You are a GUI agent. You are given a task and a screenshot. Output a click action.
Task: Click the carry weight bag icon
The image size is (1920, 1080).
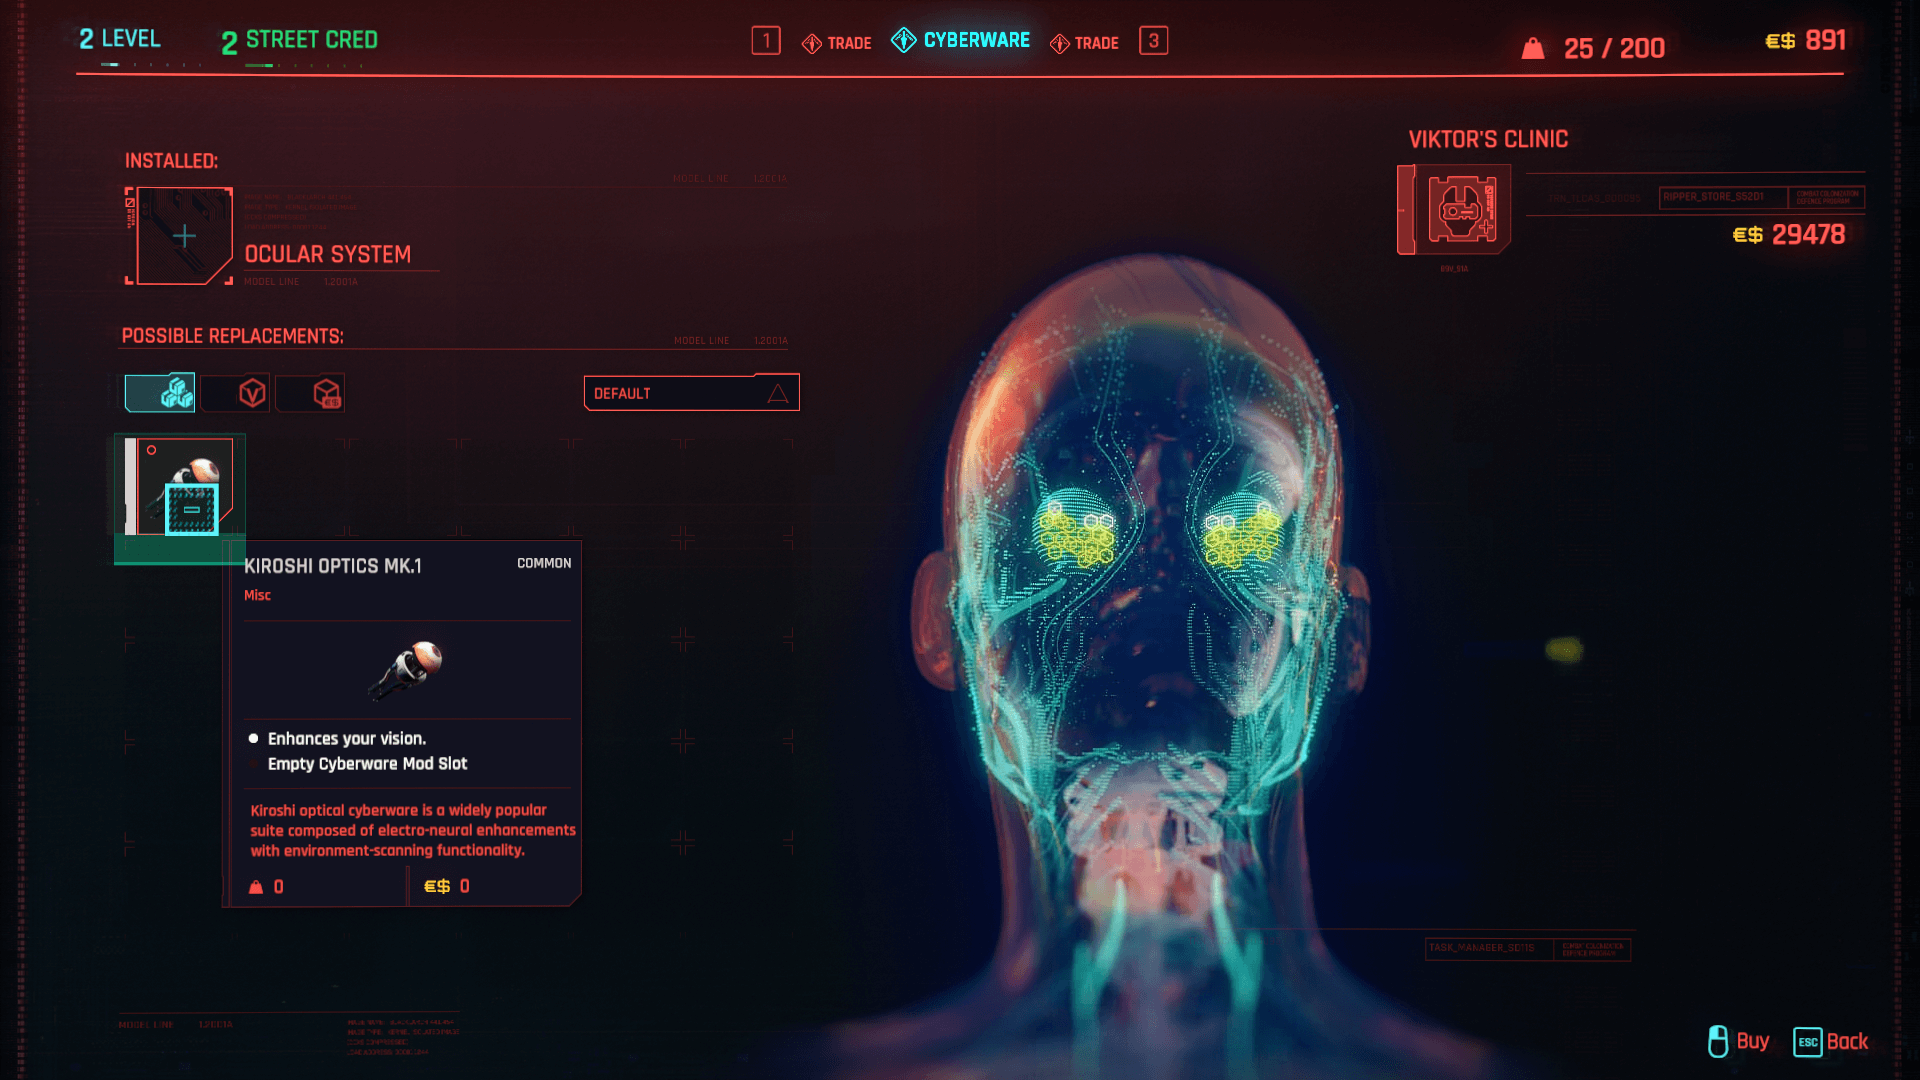(x=1533, y=48)
